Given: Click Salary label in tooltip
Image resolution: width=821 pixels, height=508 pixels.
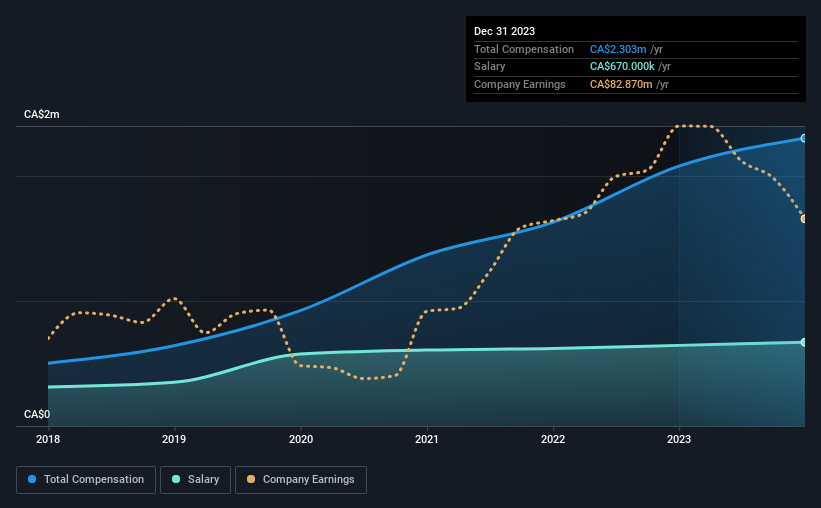Looking at the screenshot, I should pyautogui.click(x=490, y=67).
